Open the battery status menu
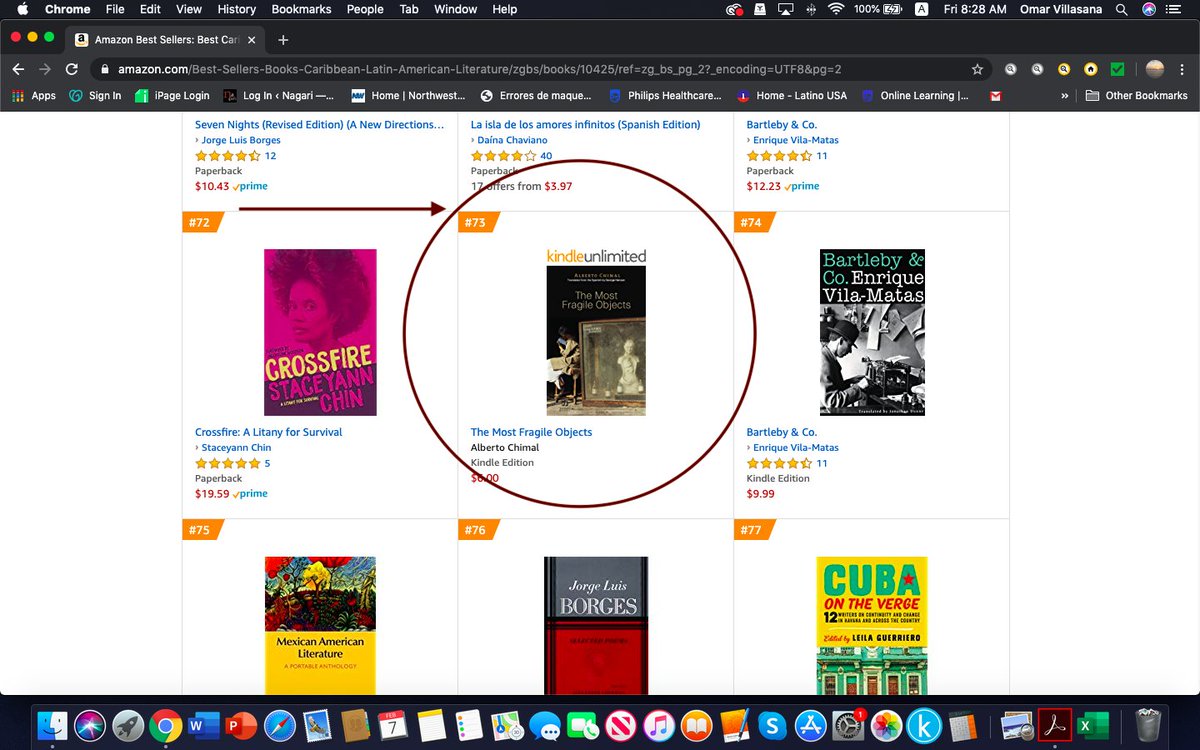The image size is (1200, 750). (877, 9)
